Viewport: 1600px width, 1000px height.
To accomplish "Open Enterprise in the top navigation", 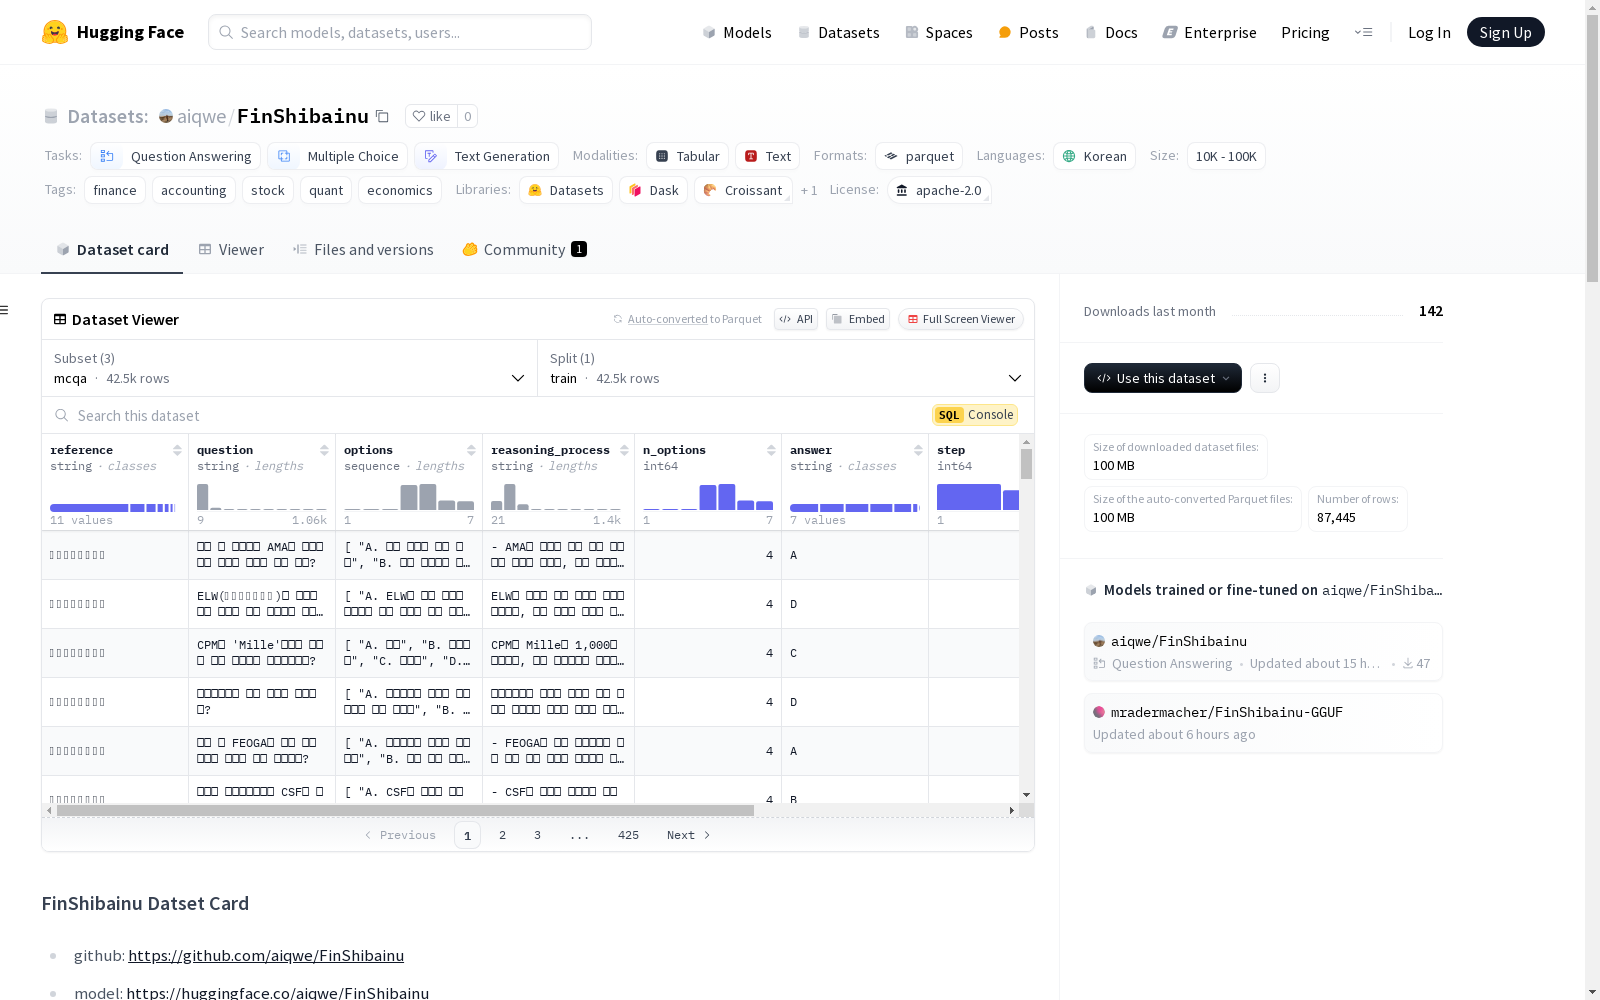I will pyautogui.click(x=1209, y=32).
